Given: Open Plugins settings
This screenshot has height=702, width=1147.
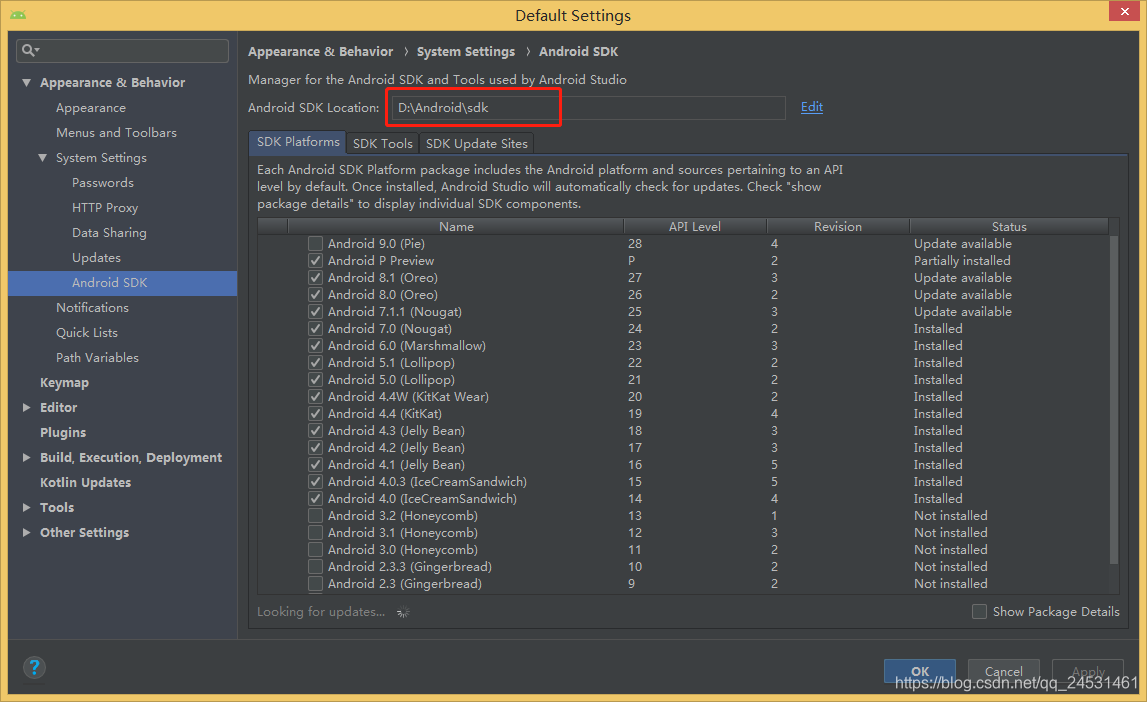Looking at the screenshot, I should tap(63, 432).
